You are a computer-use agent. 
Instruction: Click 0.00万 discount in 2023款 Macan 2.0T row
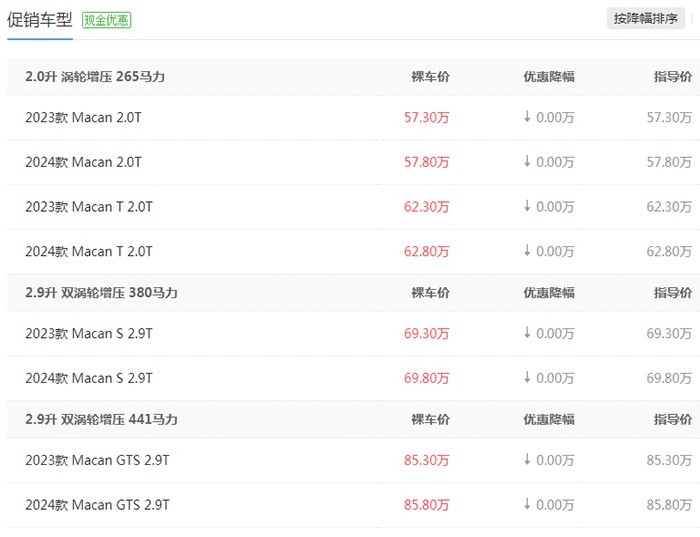(555, 117)
